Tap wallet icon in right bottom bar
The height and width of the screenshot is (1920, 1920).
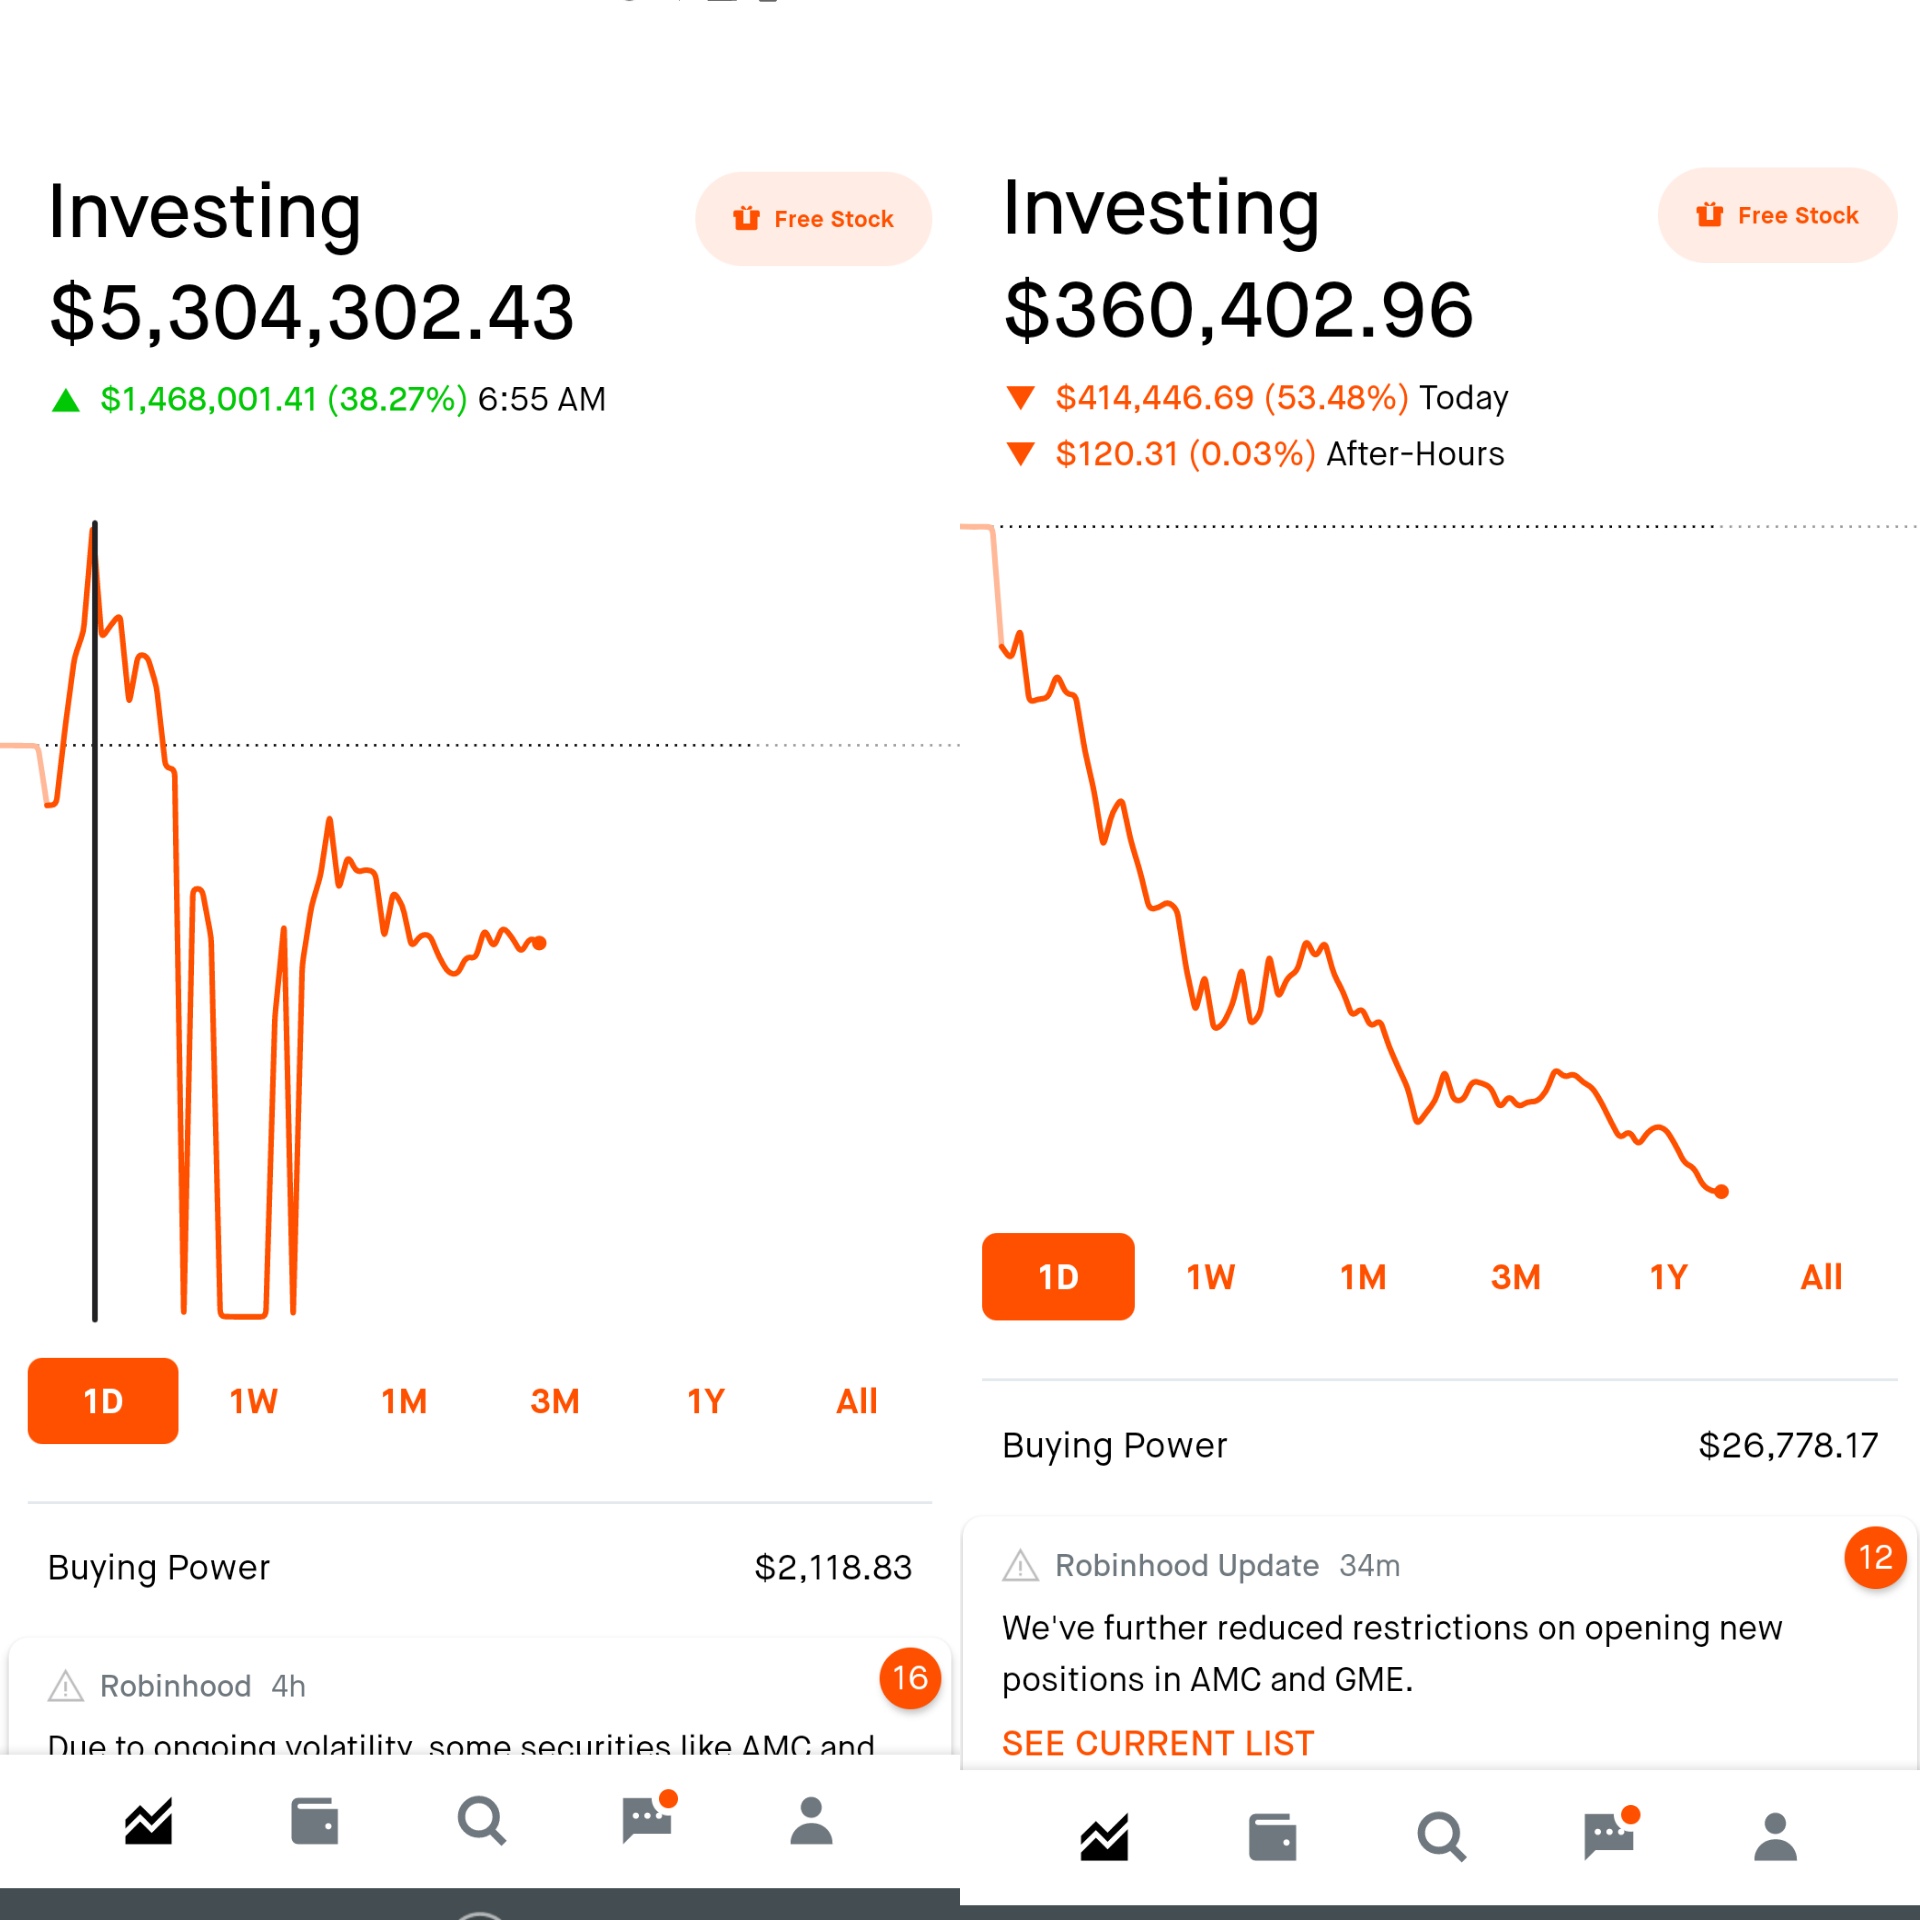1272,1837
